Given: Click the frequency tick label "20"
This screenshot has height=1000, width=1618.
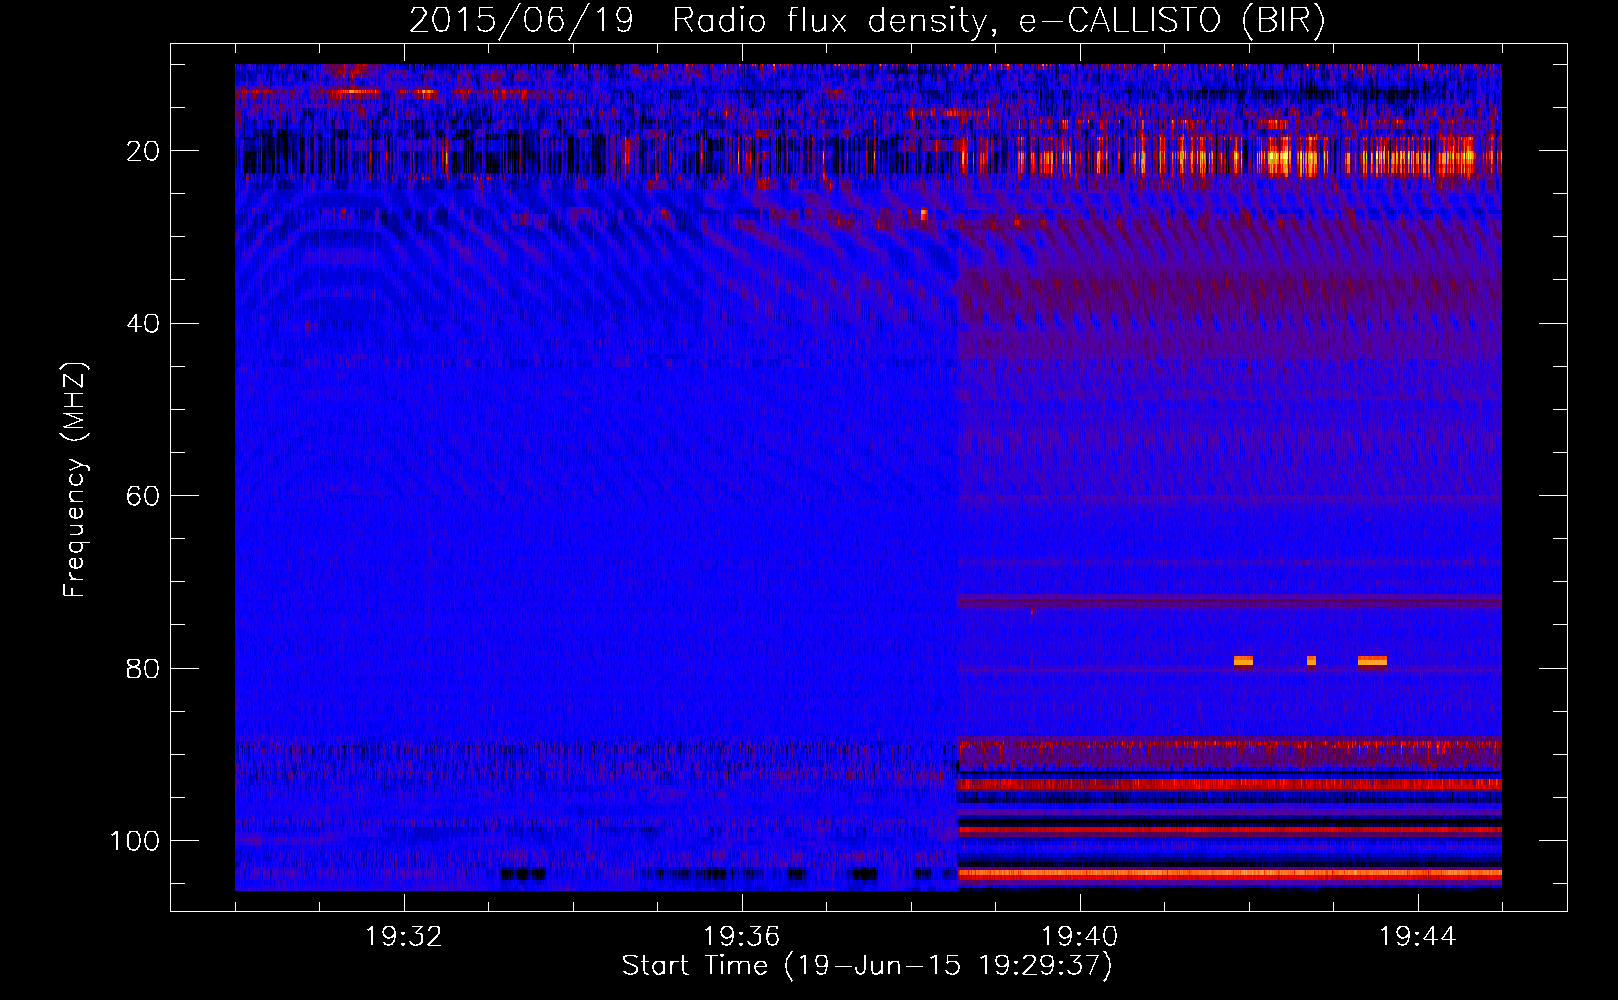Looking at the screenshot, I should point(143,151).
